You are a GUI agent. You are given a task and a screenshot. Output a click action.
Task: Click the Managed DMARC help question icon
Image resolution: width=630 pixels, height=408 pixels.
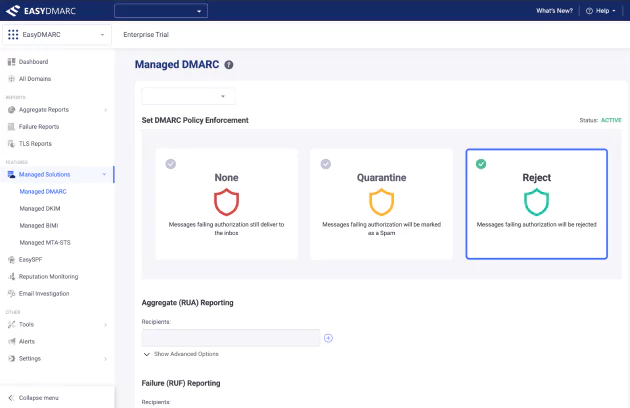pos(229,65)
